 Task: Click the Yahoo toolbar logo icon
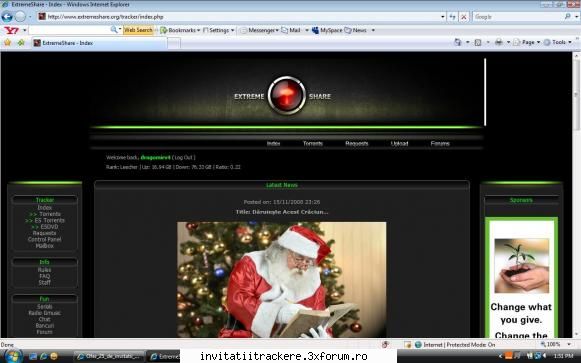point(11,30)
